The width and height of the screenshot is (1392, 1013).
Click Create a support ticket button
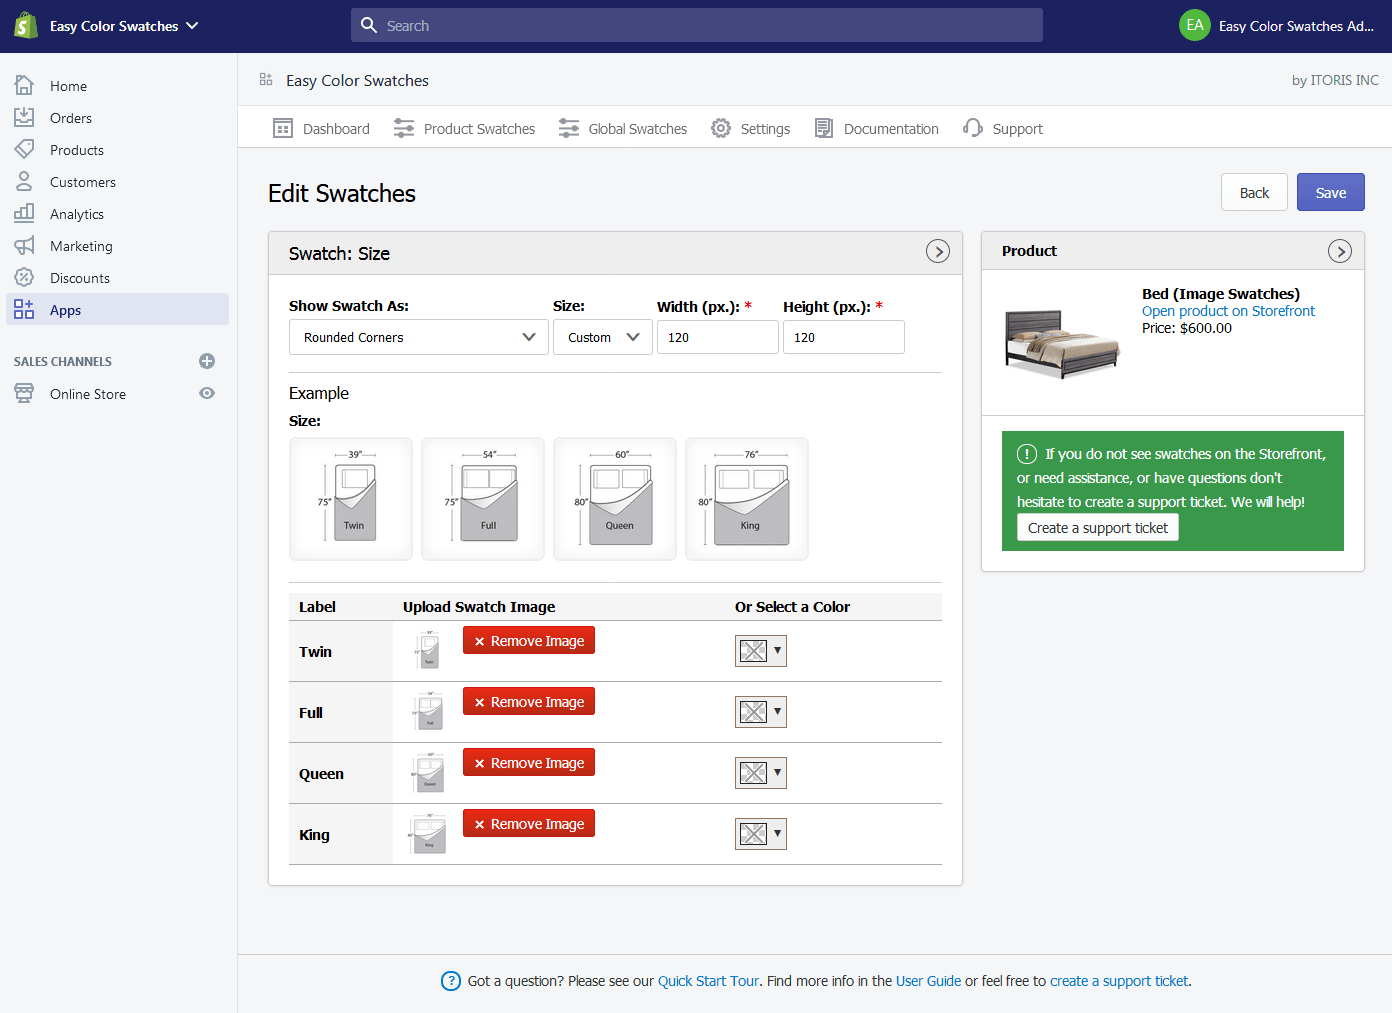coord(1098,527)
